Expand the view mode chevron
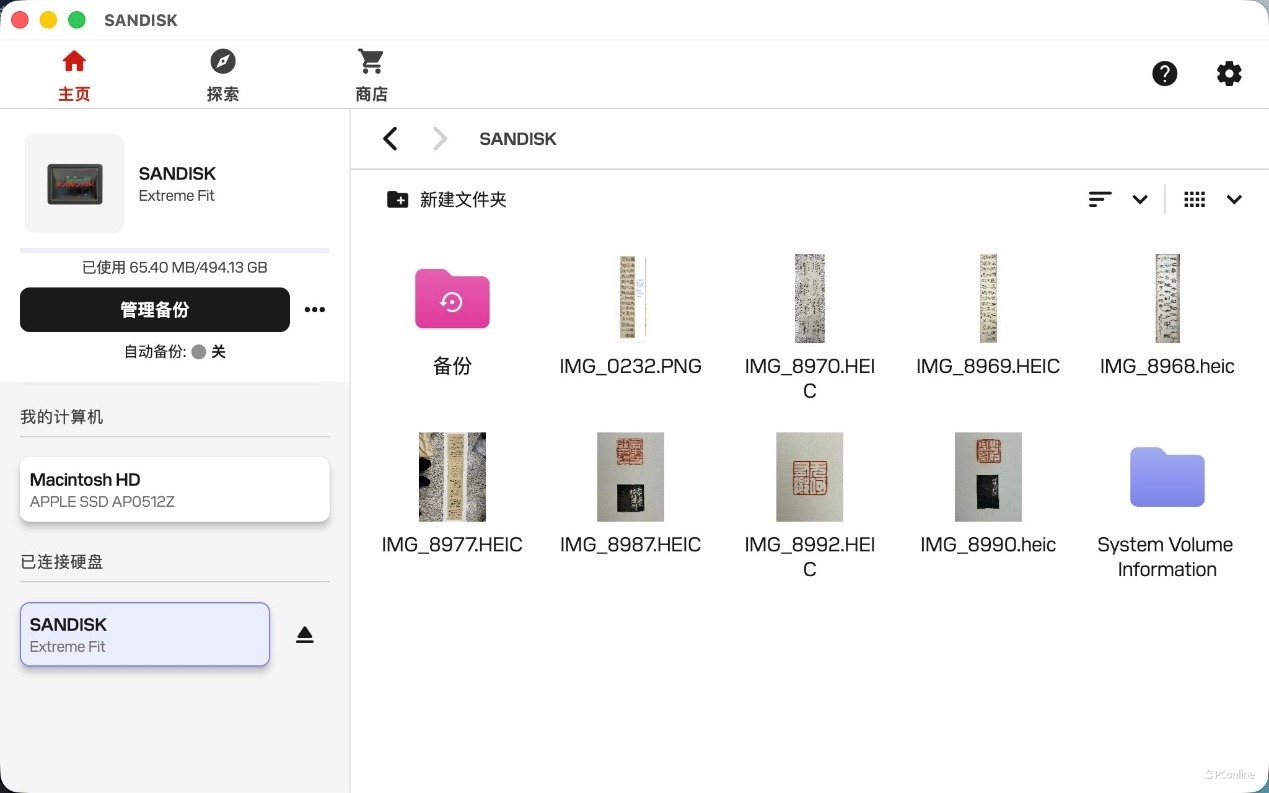The width and height of the screenshot is (1269, 793). [1234, 200]
